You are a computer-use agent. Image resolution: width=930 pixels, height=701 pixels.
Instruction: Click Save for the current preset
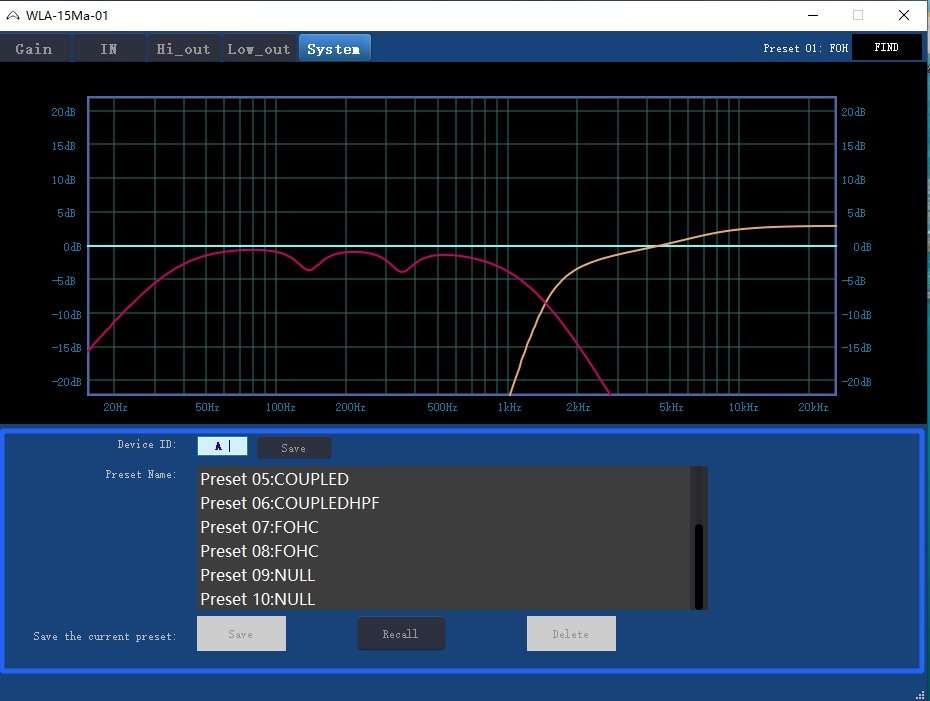click(241, 634)
